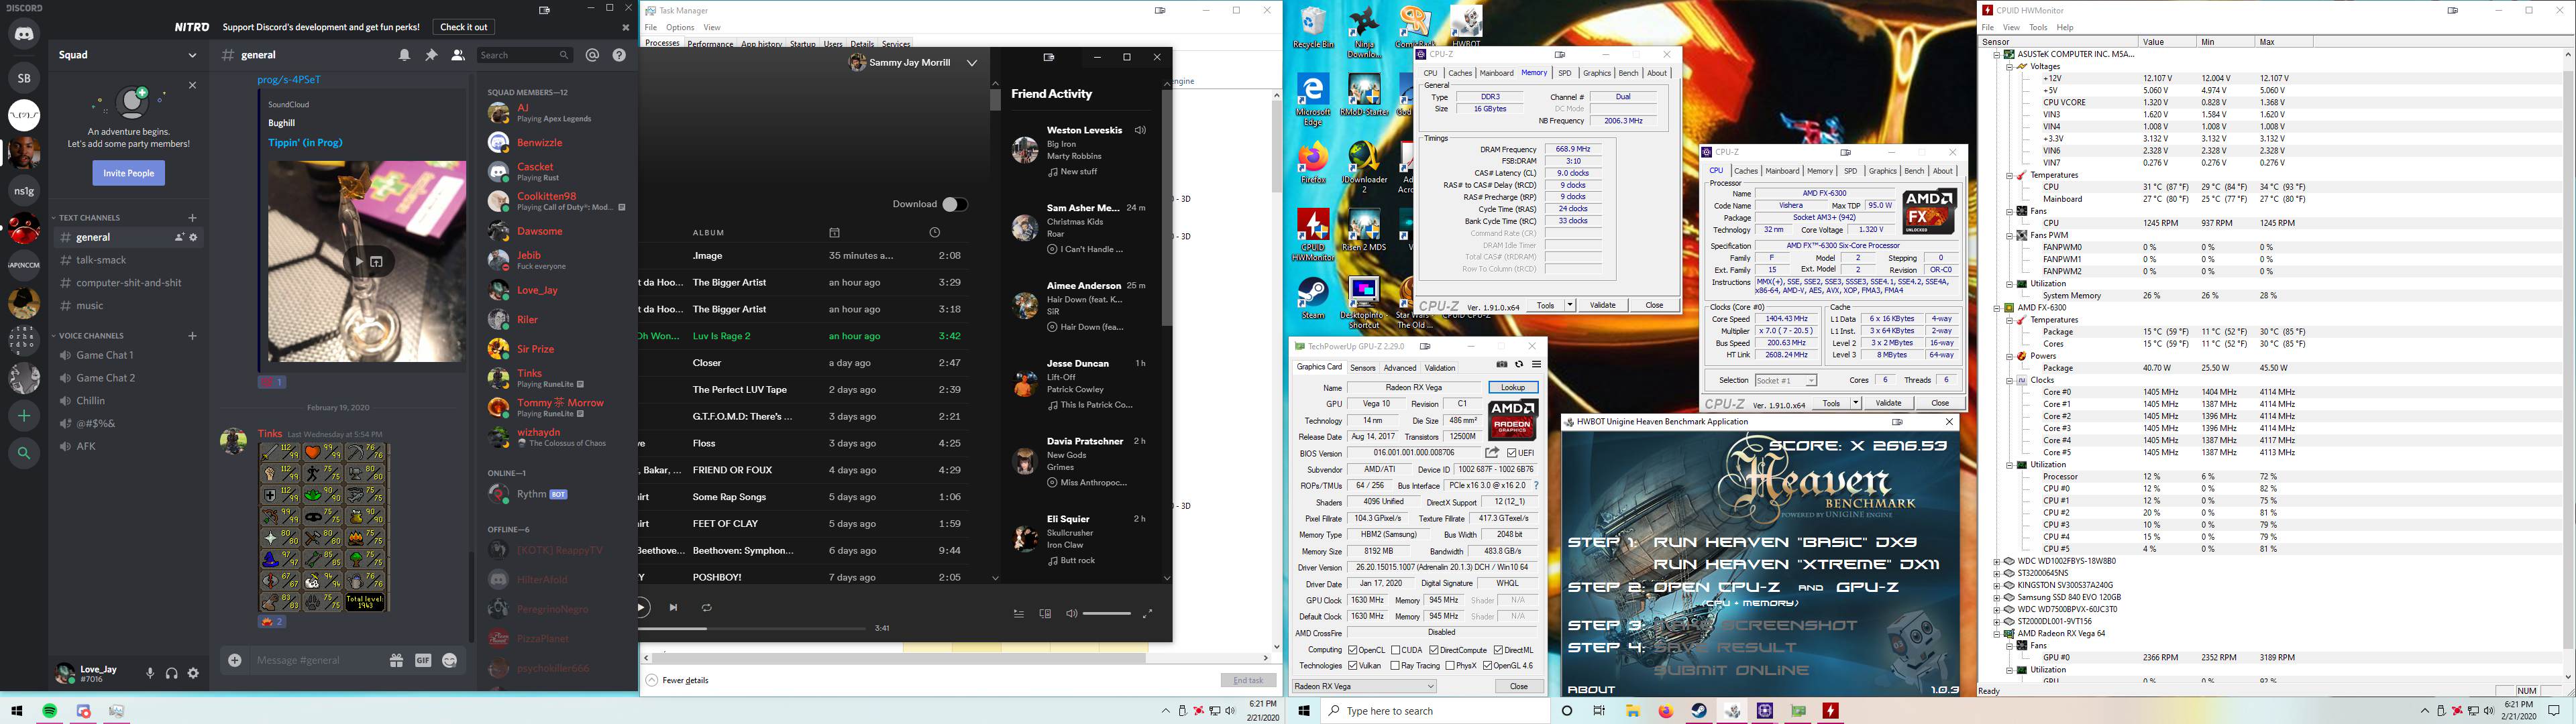Open the ns1g server icon
The image size is (2576, 724).
[24, 190]
